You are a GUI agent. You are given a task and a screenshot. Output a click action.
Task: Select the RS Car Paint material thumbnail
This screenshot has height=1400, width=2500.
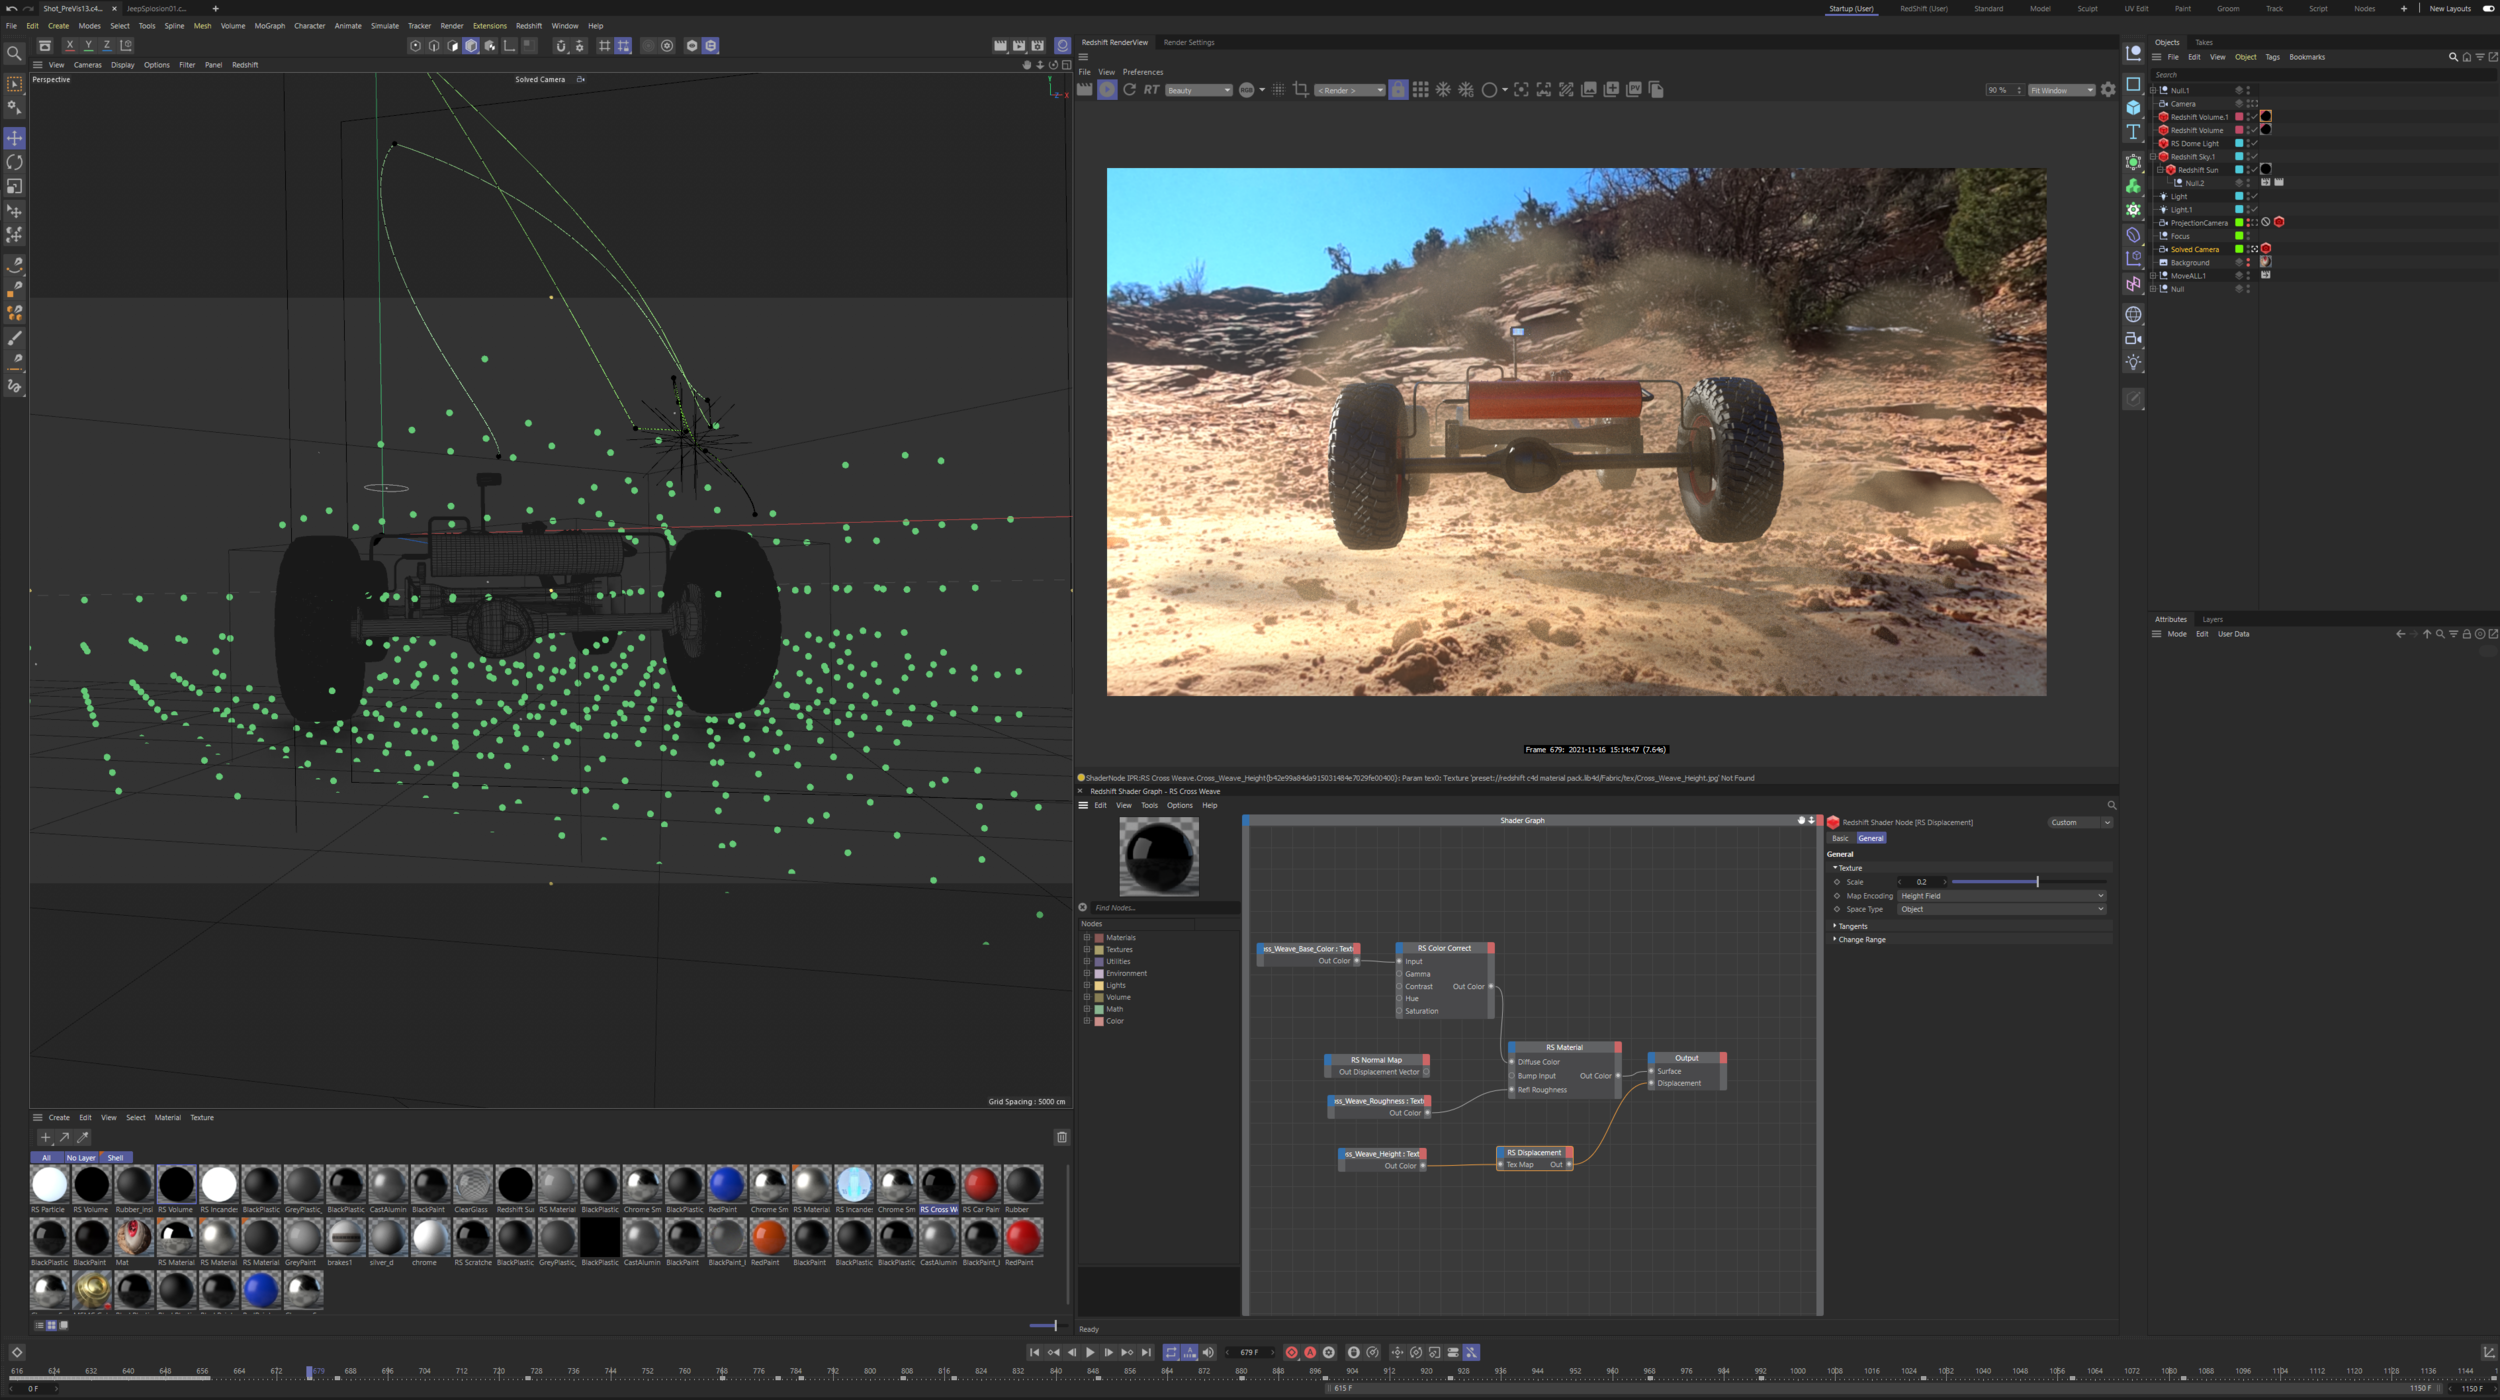pyautogui.click(x=980, y=1185)
